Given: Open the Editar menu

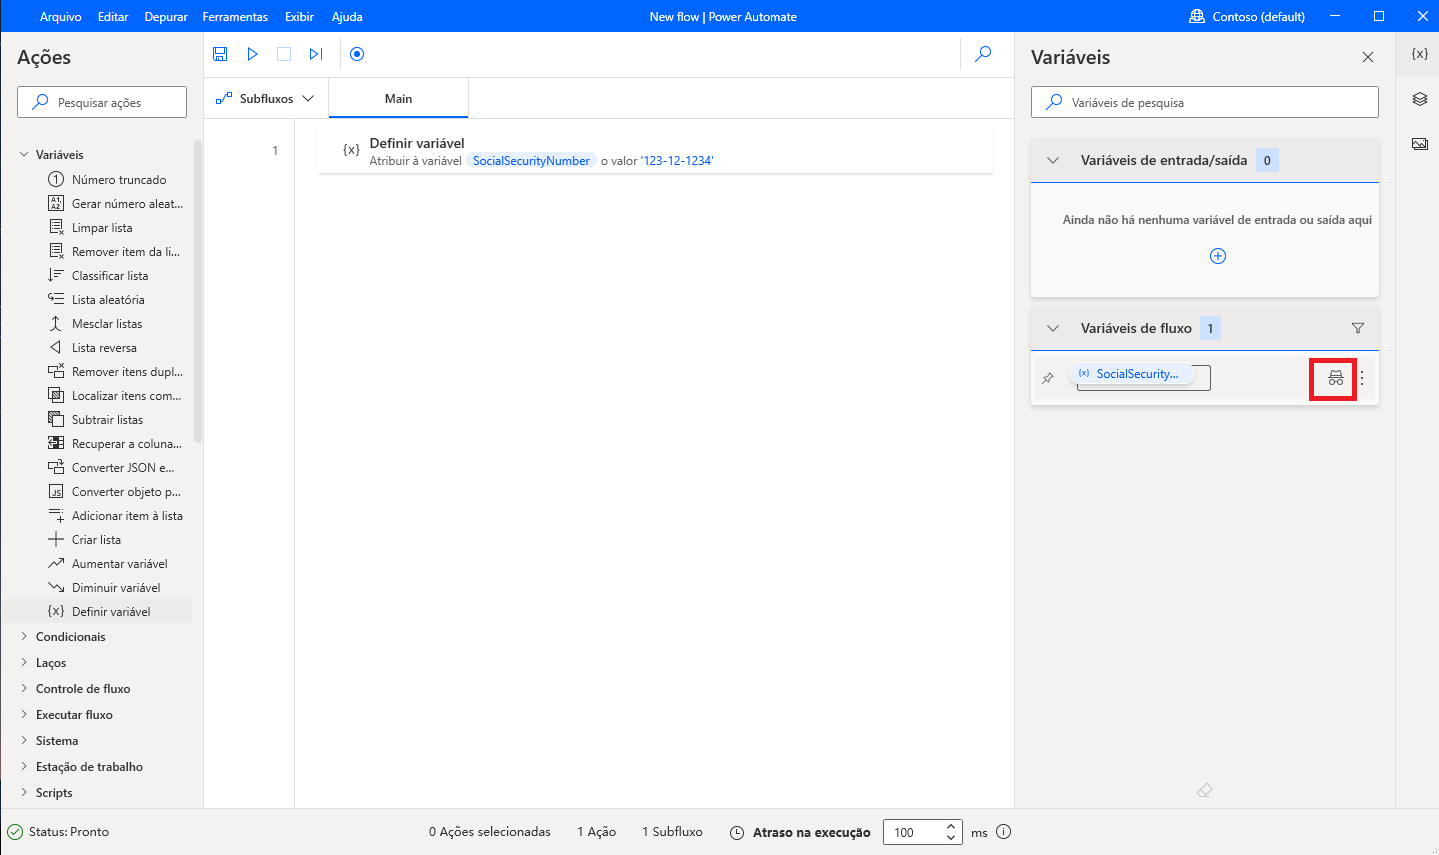Looking at the screenshot, I should 113,16.
